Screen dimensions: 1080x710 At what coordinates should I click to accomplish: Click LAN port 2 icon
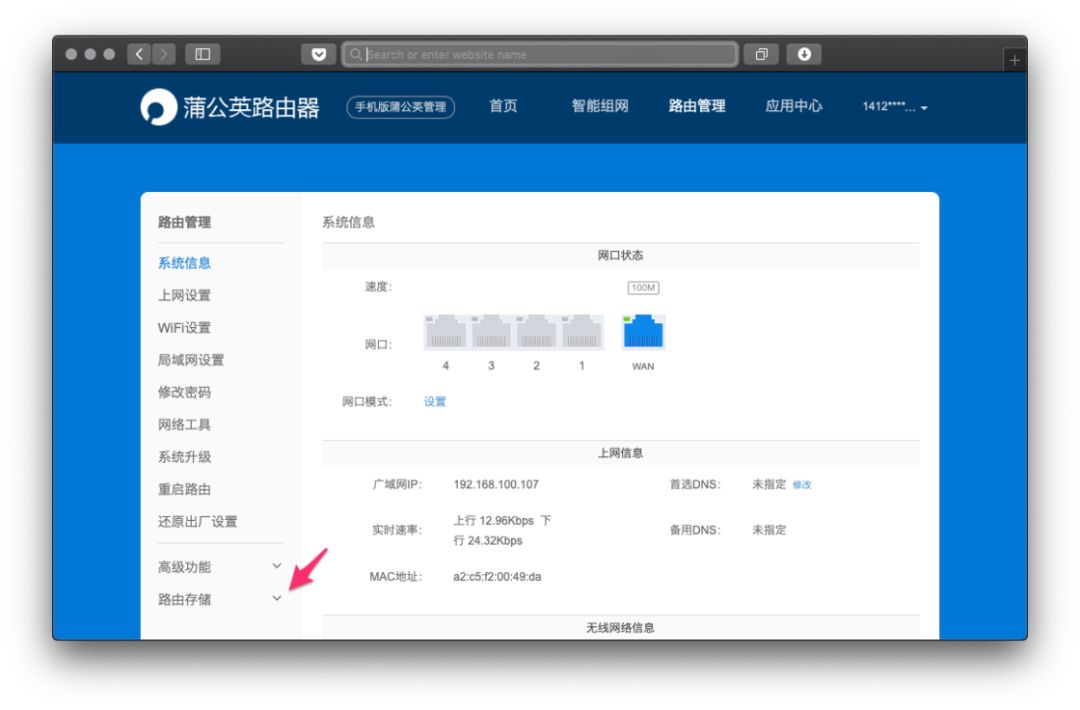tap(536, 332)
